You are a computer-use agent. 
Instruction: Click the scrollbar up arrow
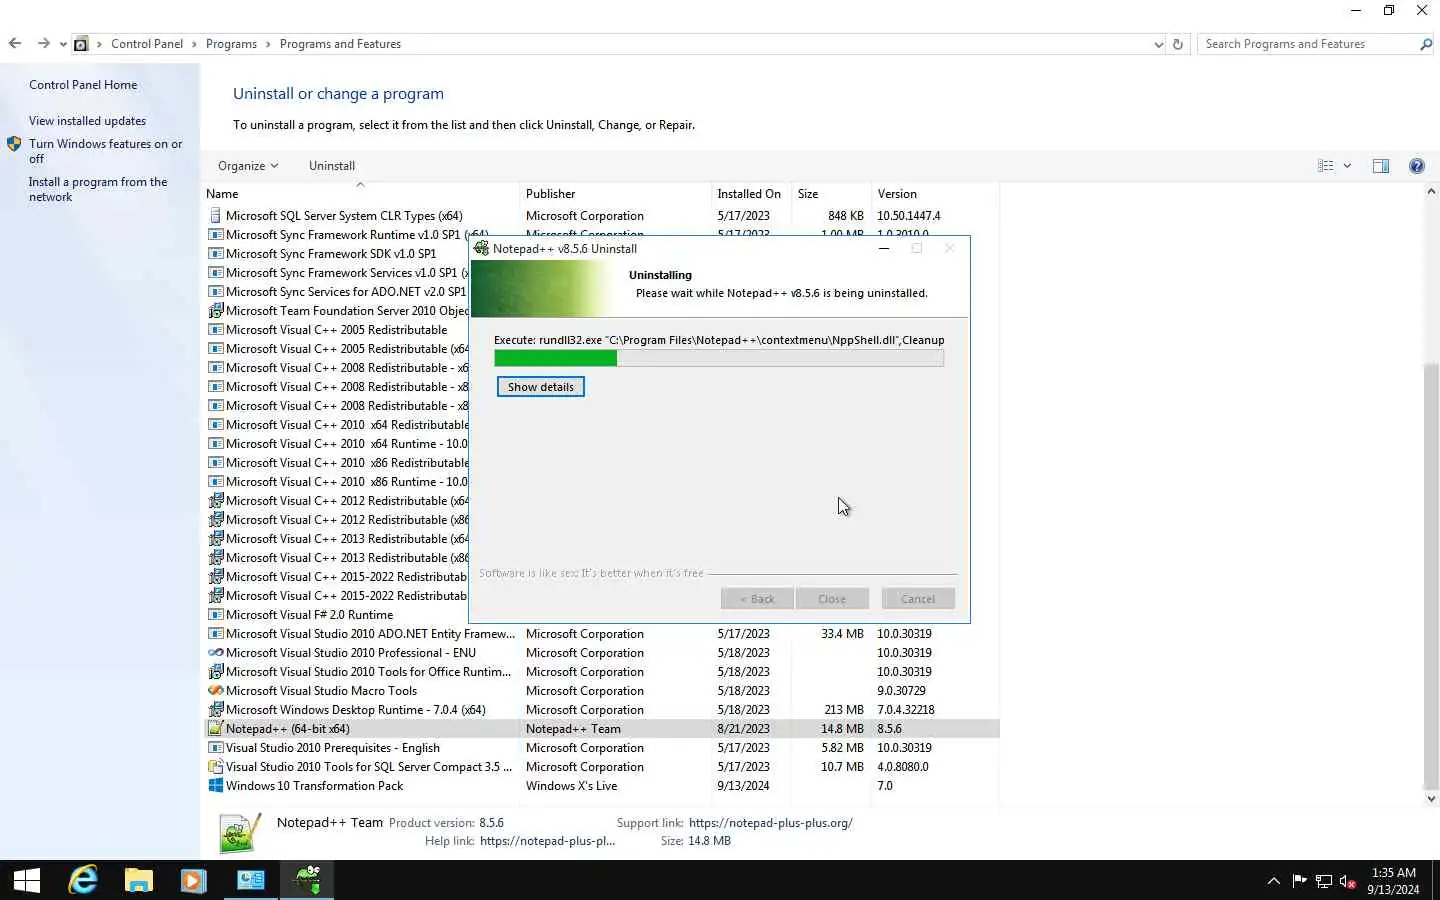pyautogui.click(x=1431, y=191)
